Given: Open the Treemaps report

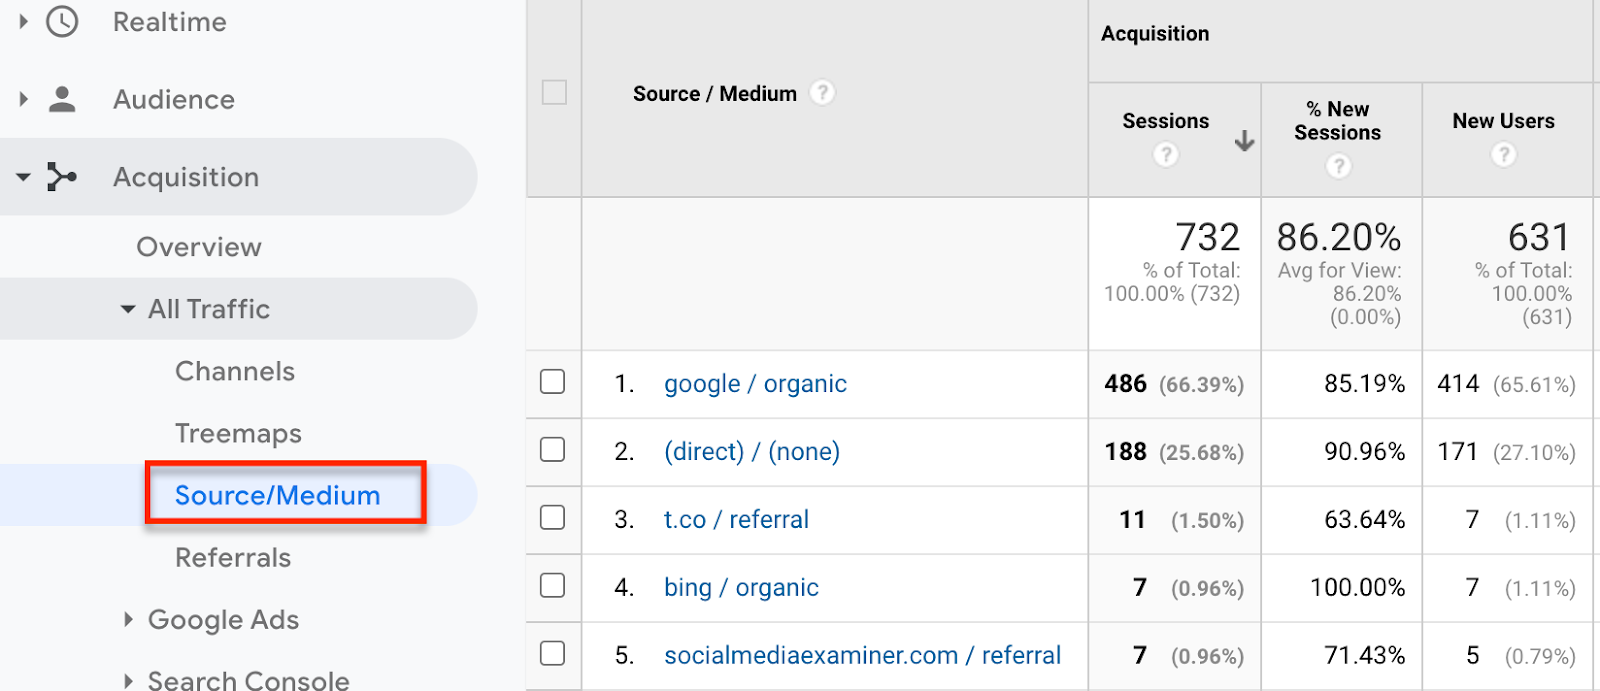Looking at the screenshot, I should (238, 433).
